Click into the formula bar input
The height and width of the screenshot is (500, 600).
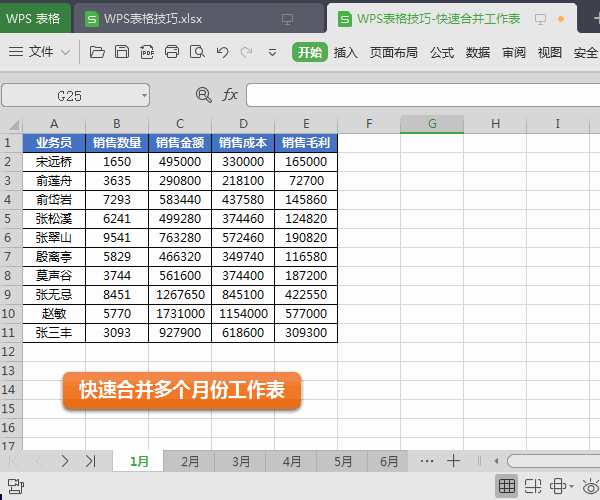click(423, 95)
